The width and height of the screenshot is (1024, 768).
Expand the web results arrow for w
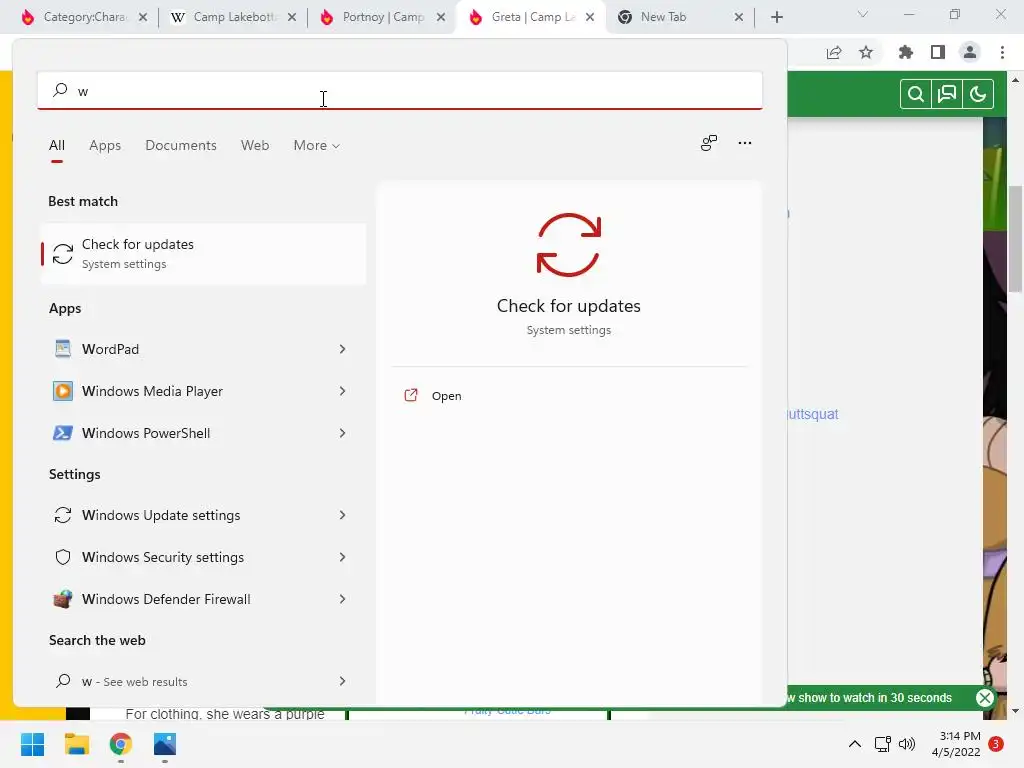(x=342, y=681)
